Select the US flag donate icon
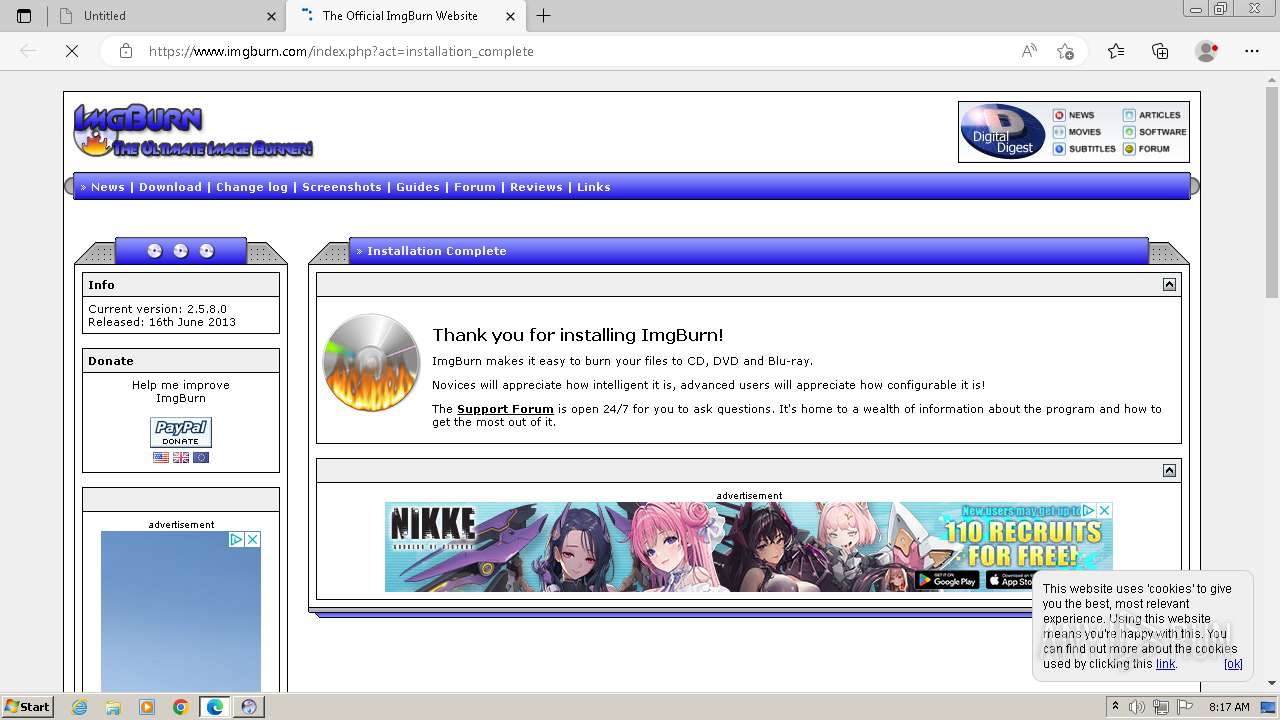1280x720 pixels. pyautogui.click(x=161, y=457)
